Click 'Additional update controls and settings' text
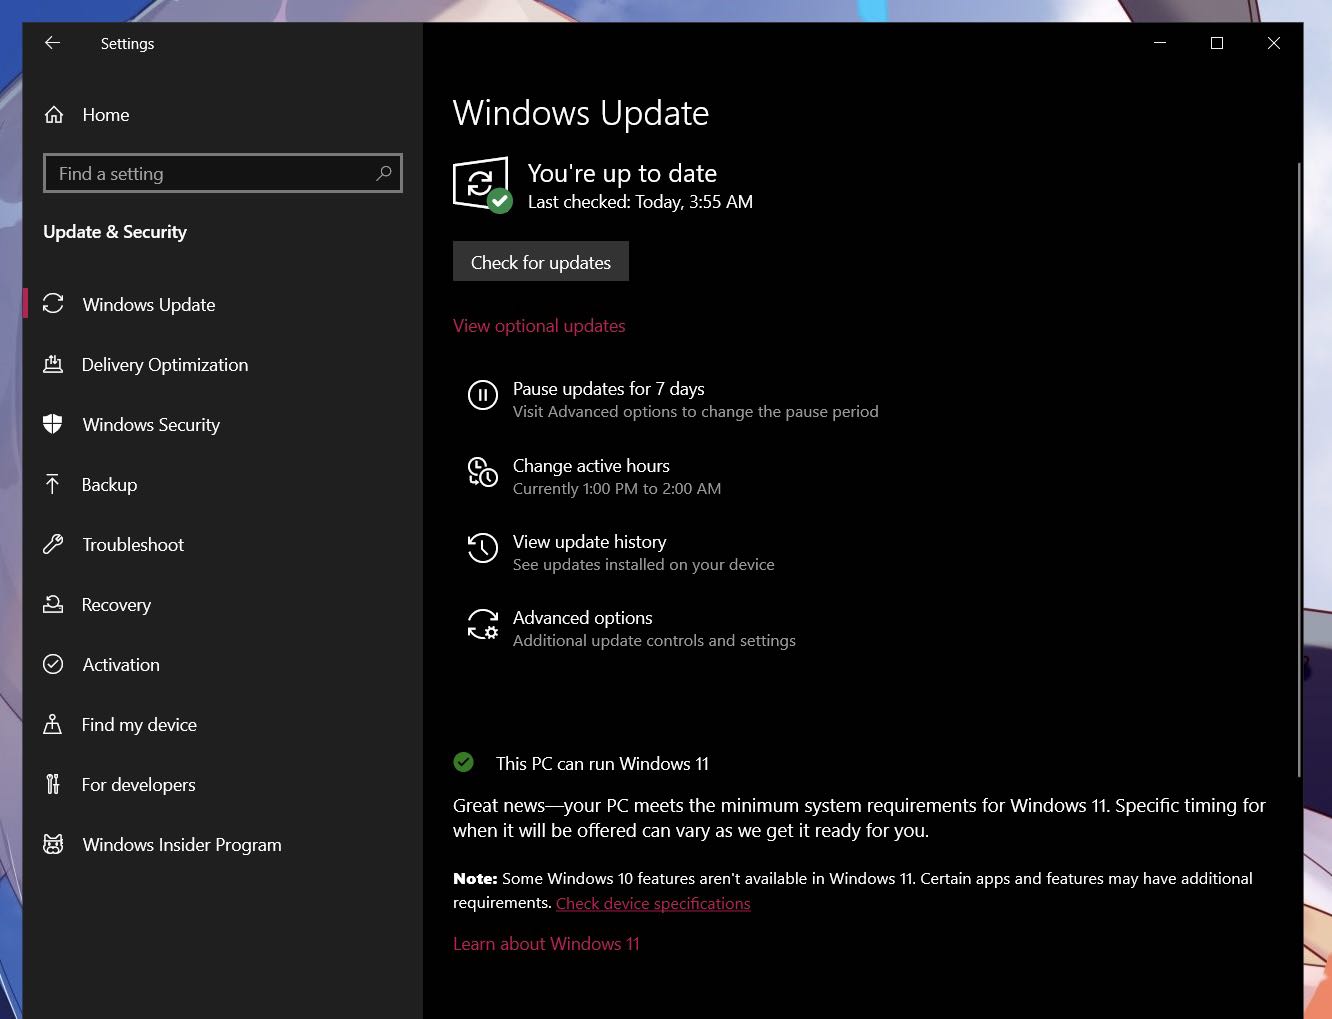The image size is (1332, 1019). [x=654, y=641]
